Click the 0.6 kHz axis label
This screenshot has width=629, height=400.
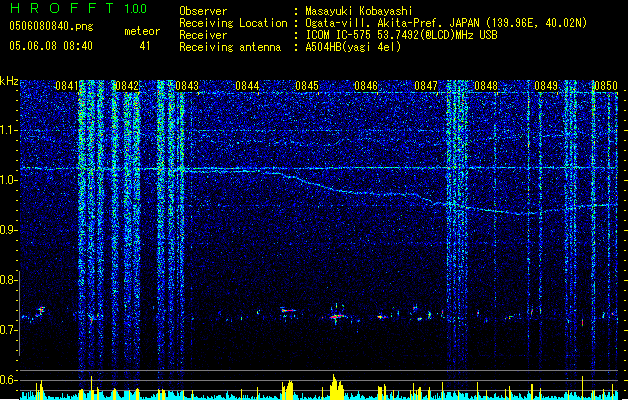7,380
